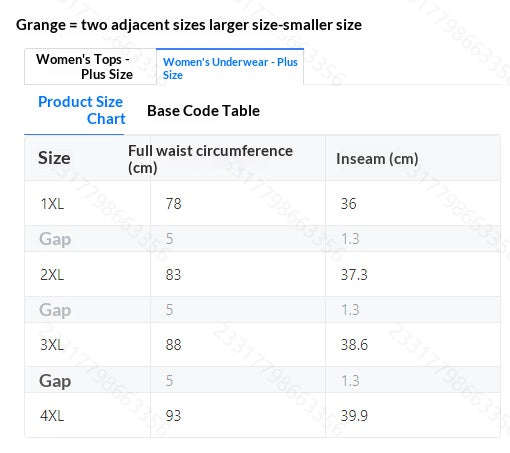
Task: Switch to Women's Tops - Plus Size tab
Action: [x=90, y=67]
